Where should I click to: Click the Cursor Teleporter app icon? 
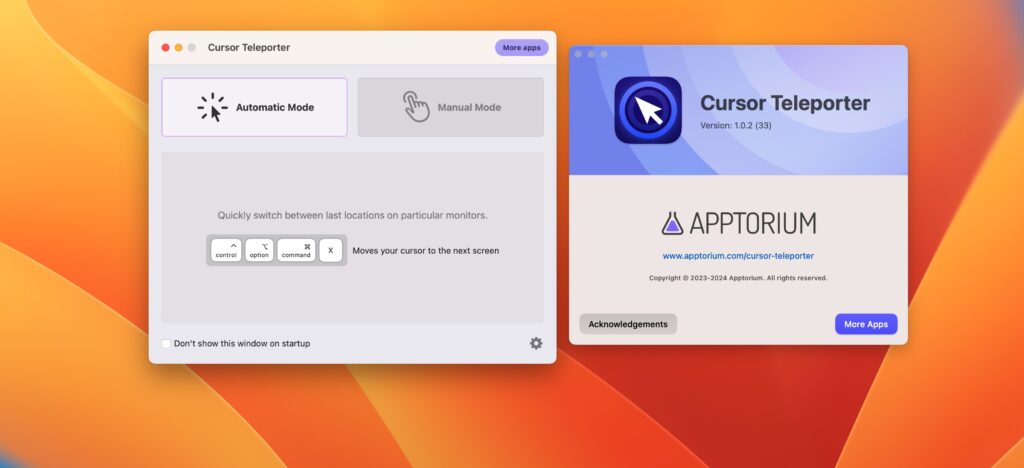click(x=648, y=110)
